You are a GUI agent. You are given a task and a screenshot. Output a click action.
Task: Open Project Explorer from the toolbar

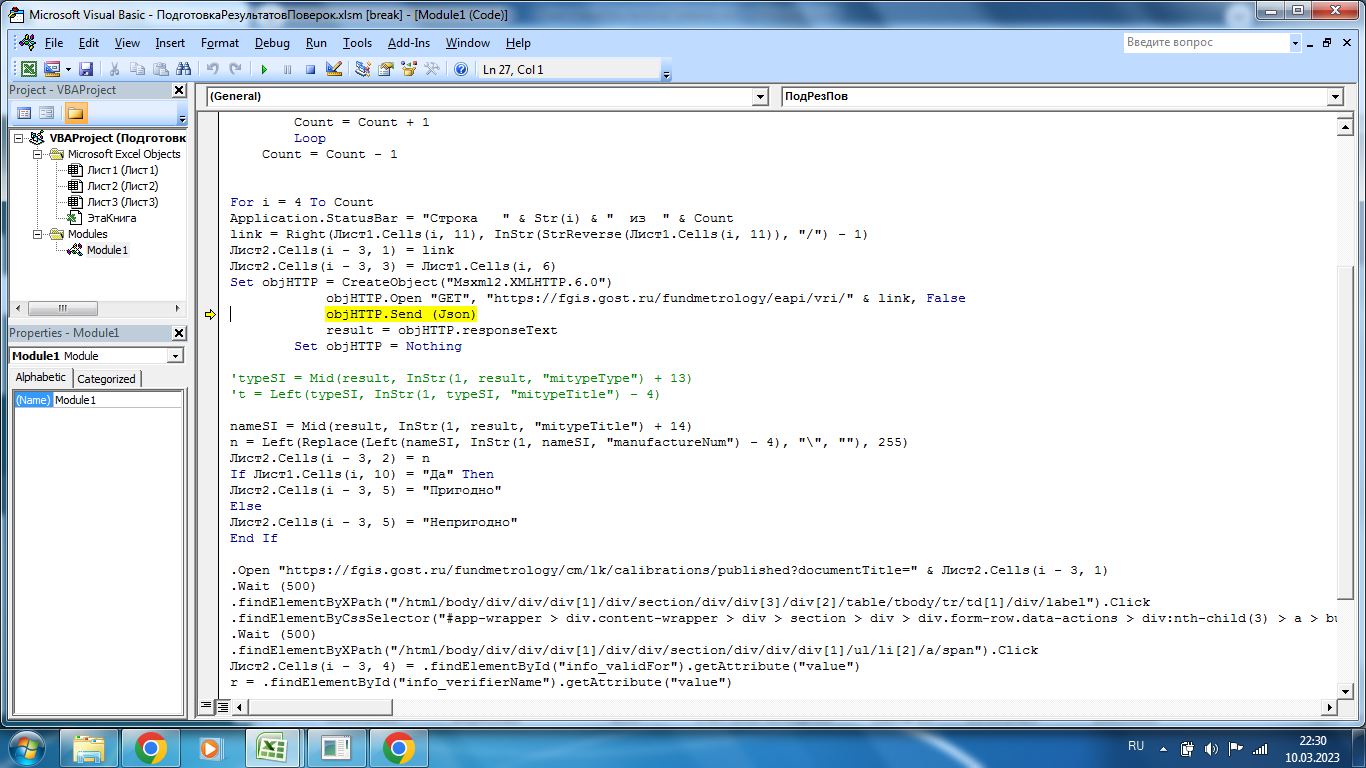pyautogui.click(x=363, y=69)
